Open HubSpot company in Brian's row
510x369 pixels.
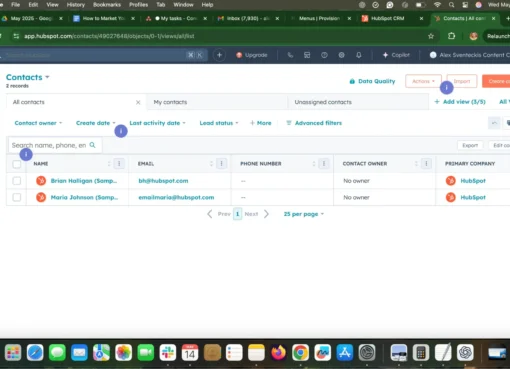click(473, 181)
